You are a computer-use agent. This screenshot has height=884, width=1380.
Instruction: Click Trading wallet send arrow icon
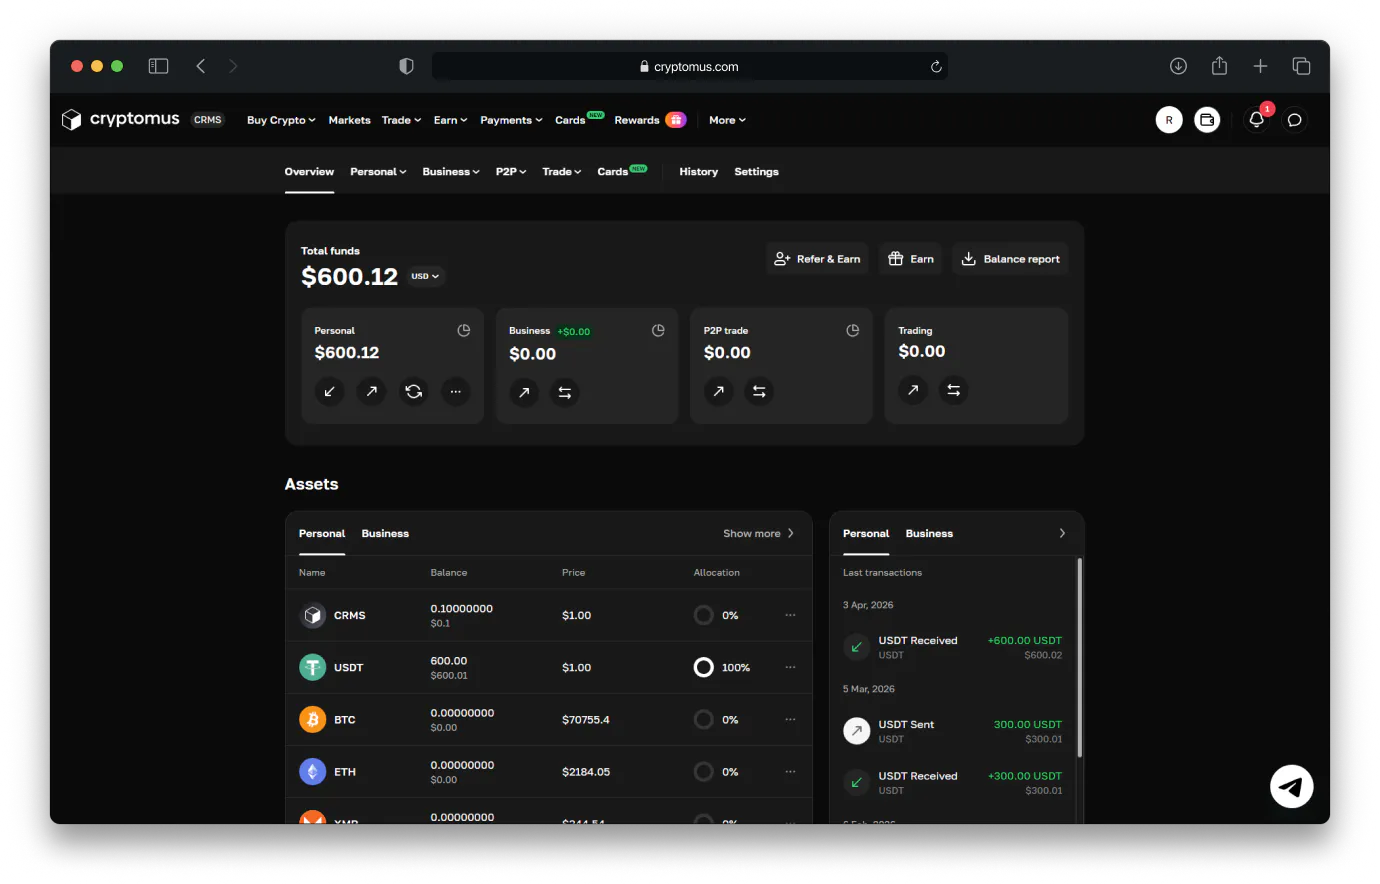coord(913,390)
